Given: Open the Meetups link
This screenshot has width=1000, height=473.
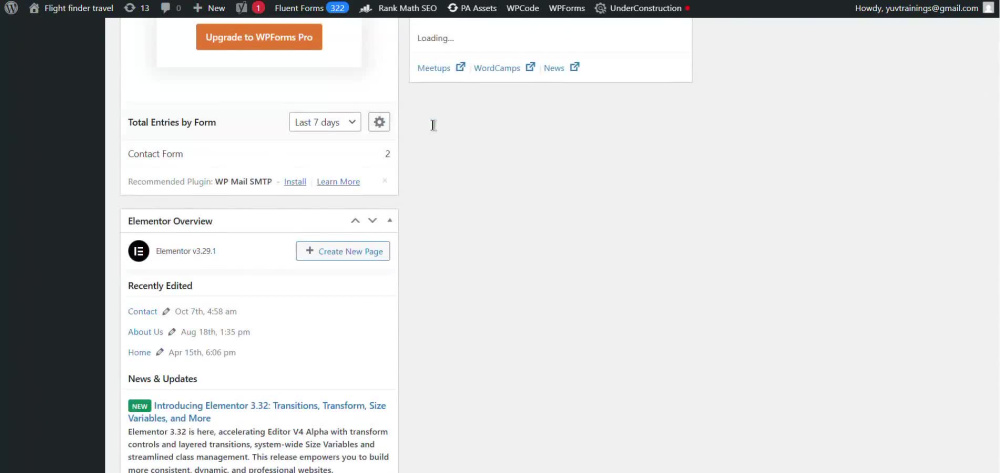Looking at the screenshot, I should pyautogui.click(x=434, y=68).
